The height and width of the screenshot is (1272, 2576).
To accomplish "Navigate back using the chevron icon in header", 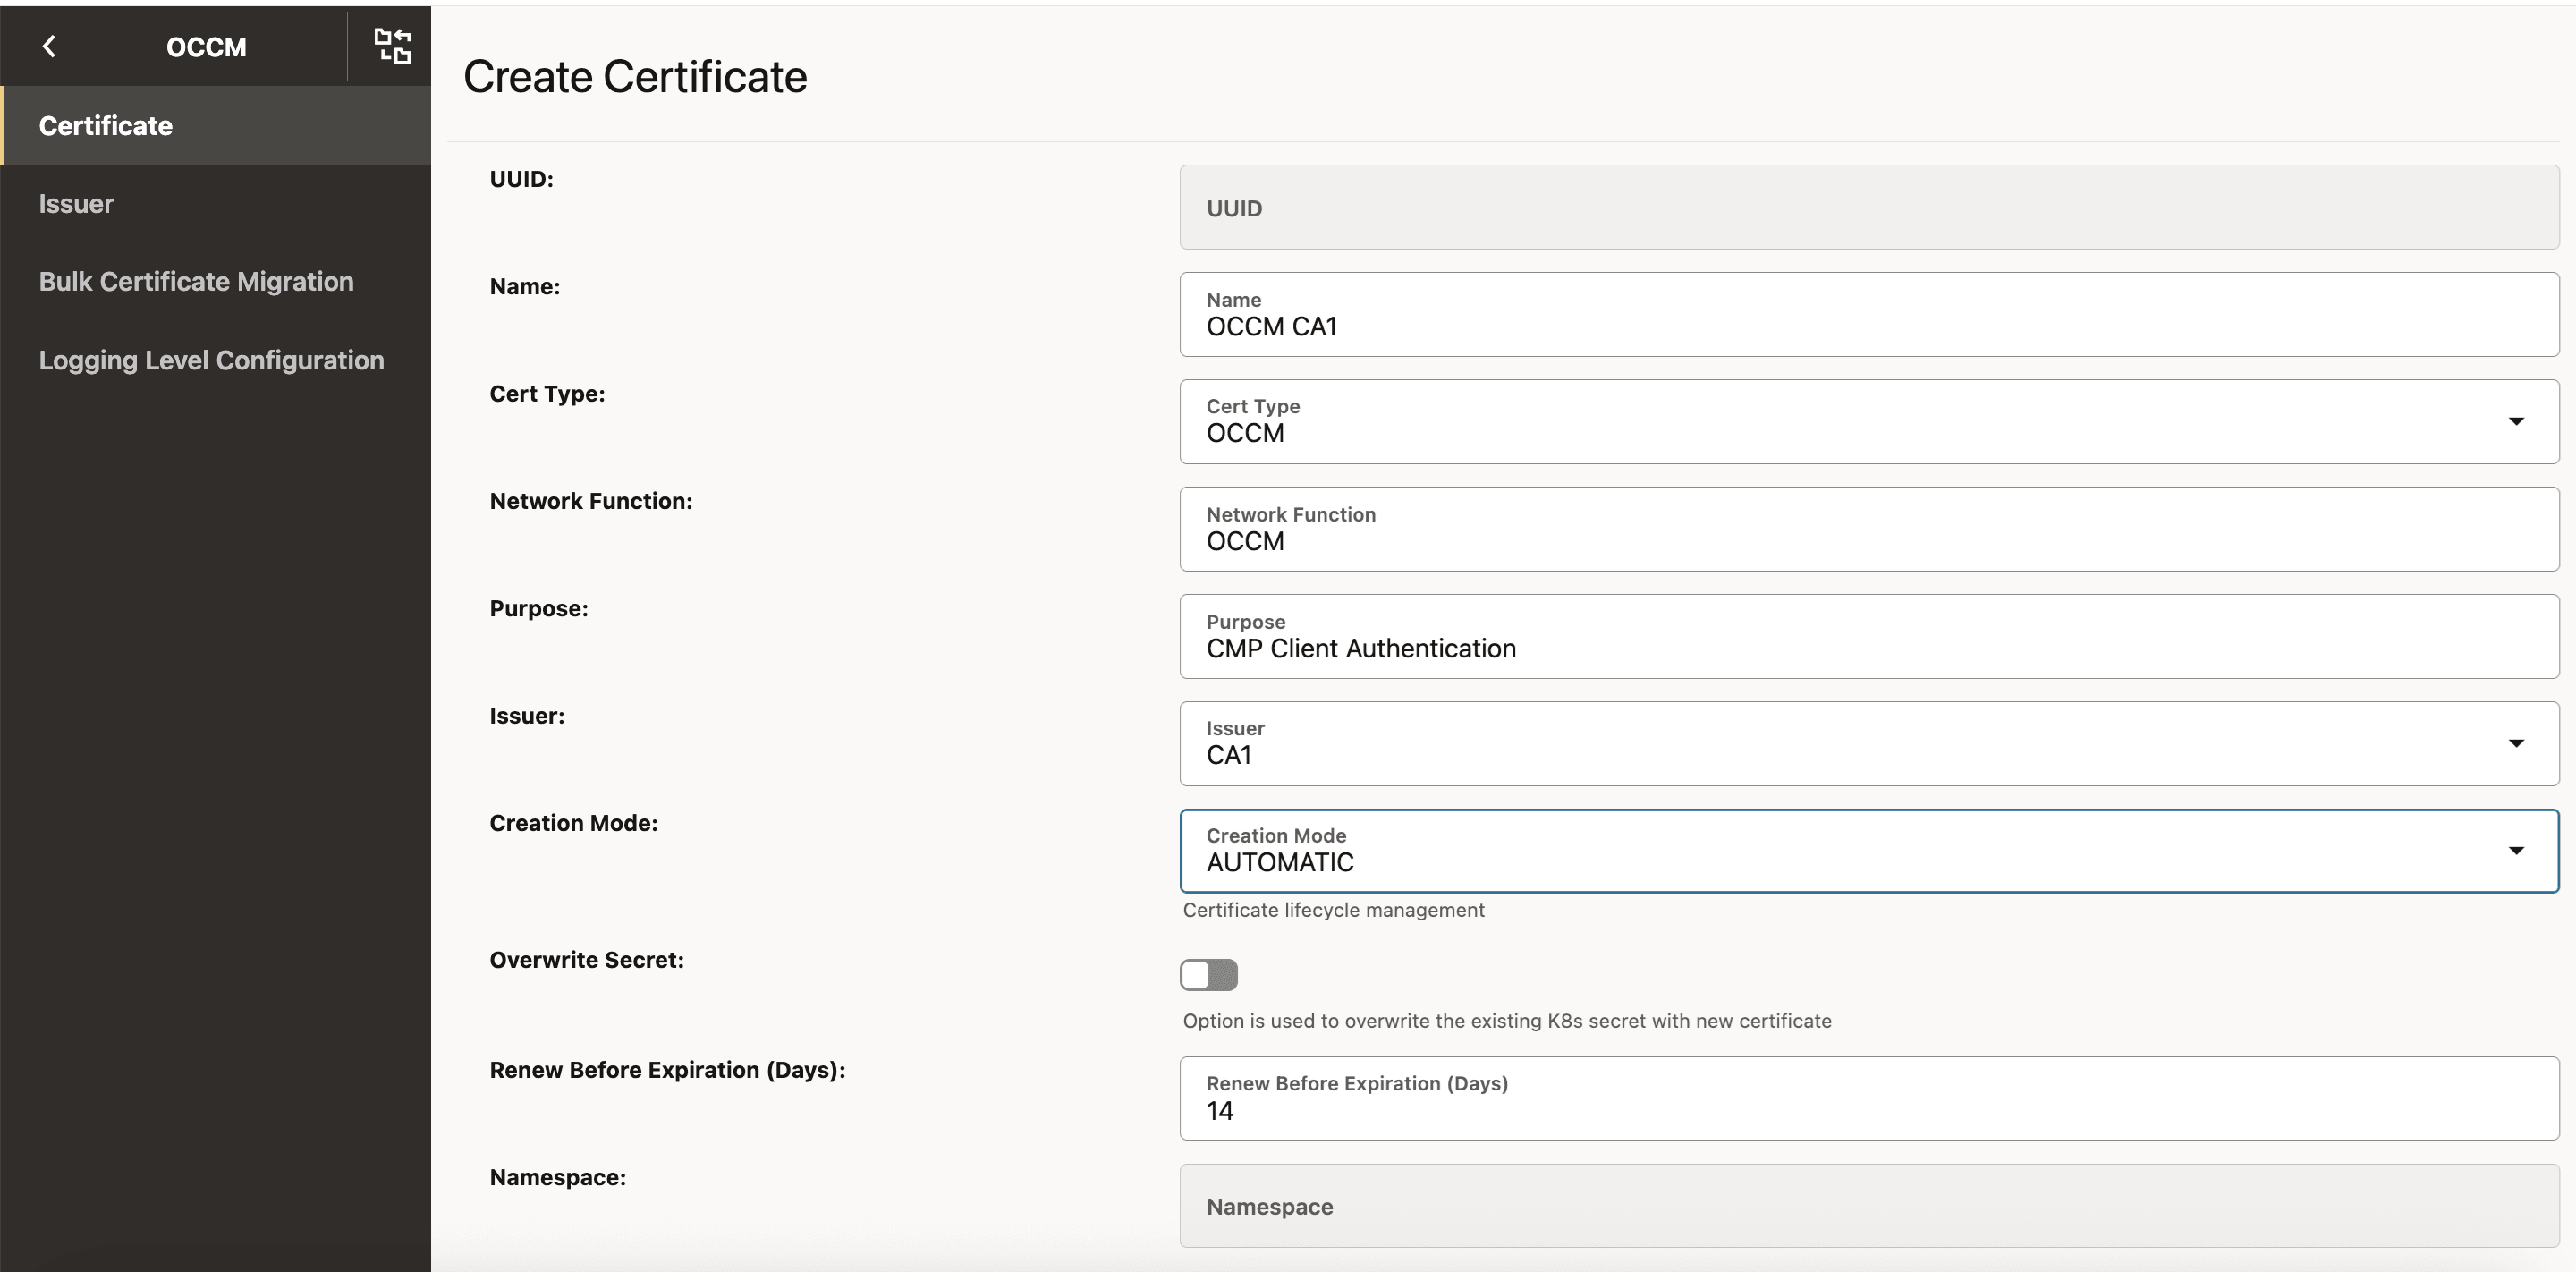I will [50, 46].
